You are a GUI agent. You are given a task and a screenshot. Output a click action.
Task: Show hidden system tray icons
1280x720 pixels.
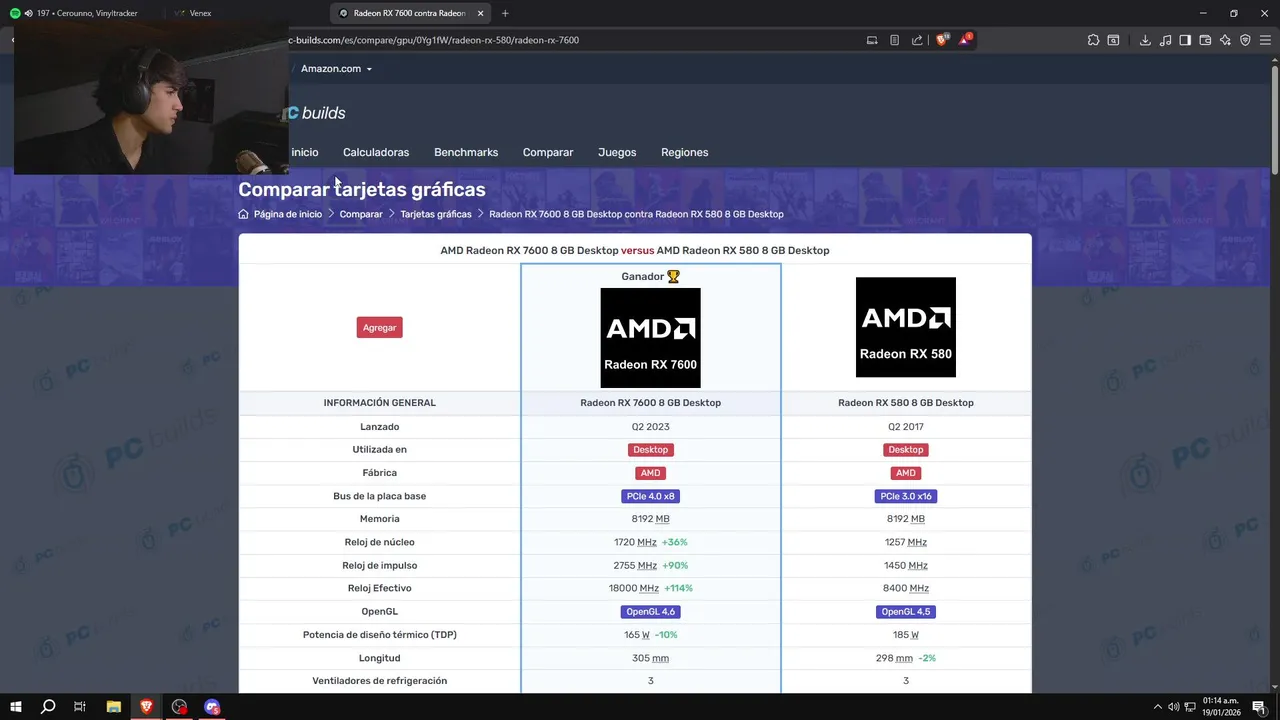(x=1158, y=707)
